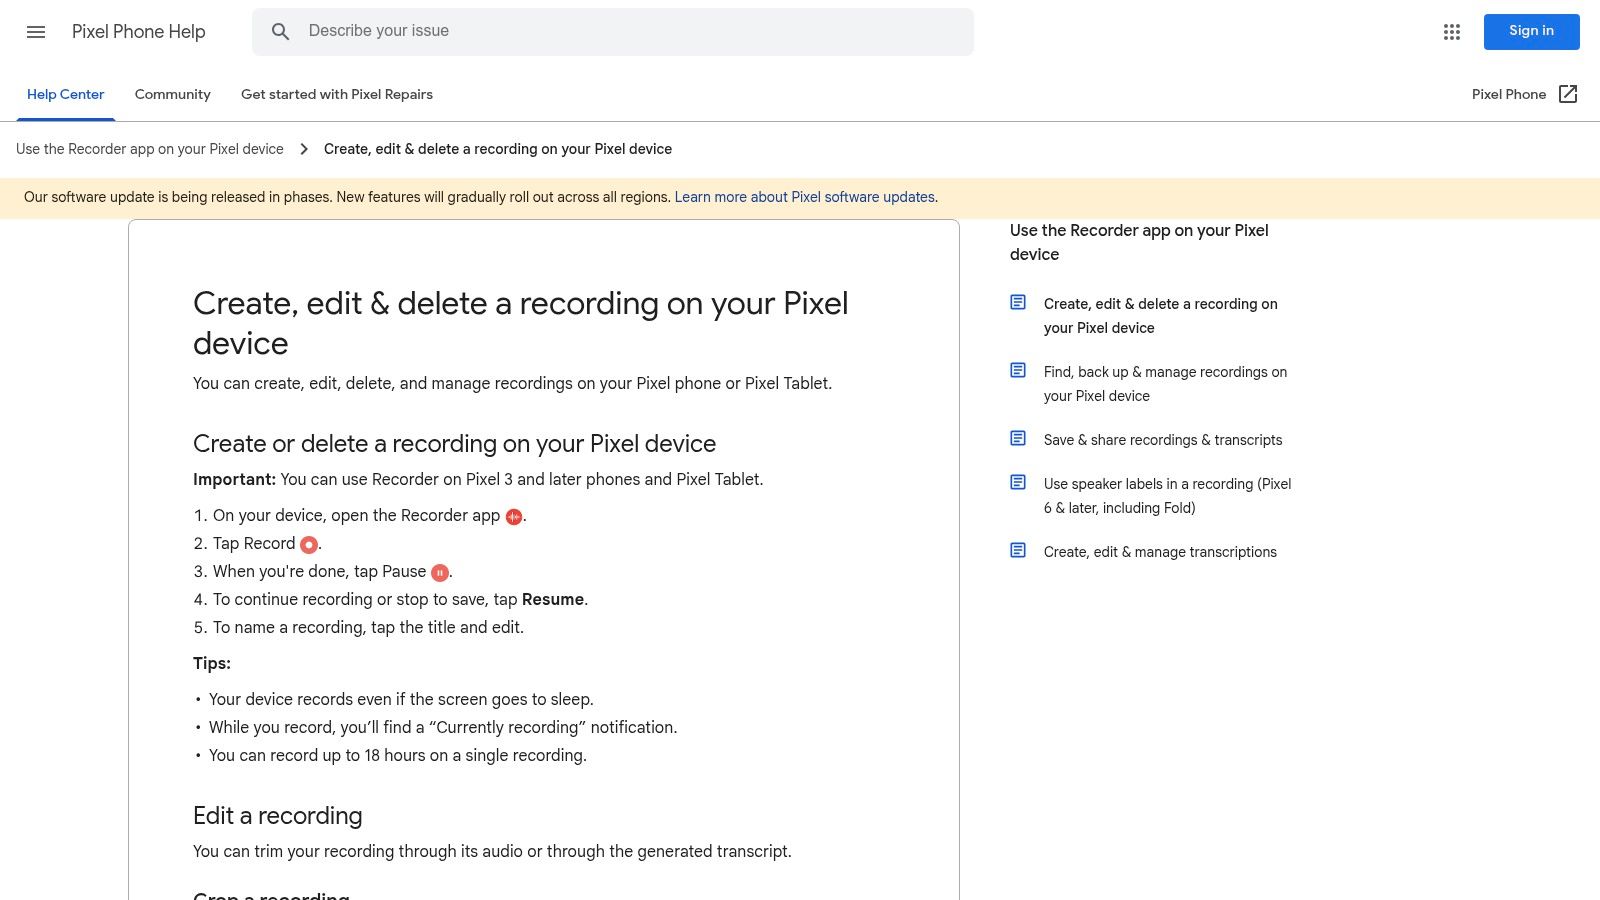Click the Pixel Phone Help logo
The width and height of the screenshot is (1600, 900).
pyautogui.click(x=138, y=32)
